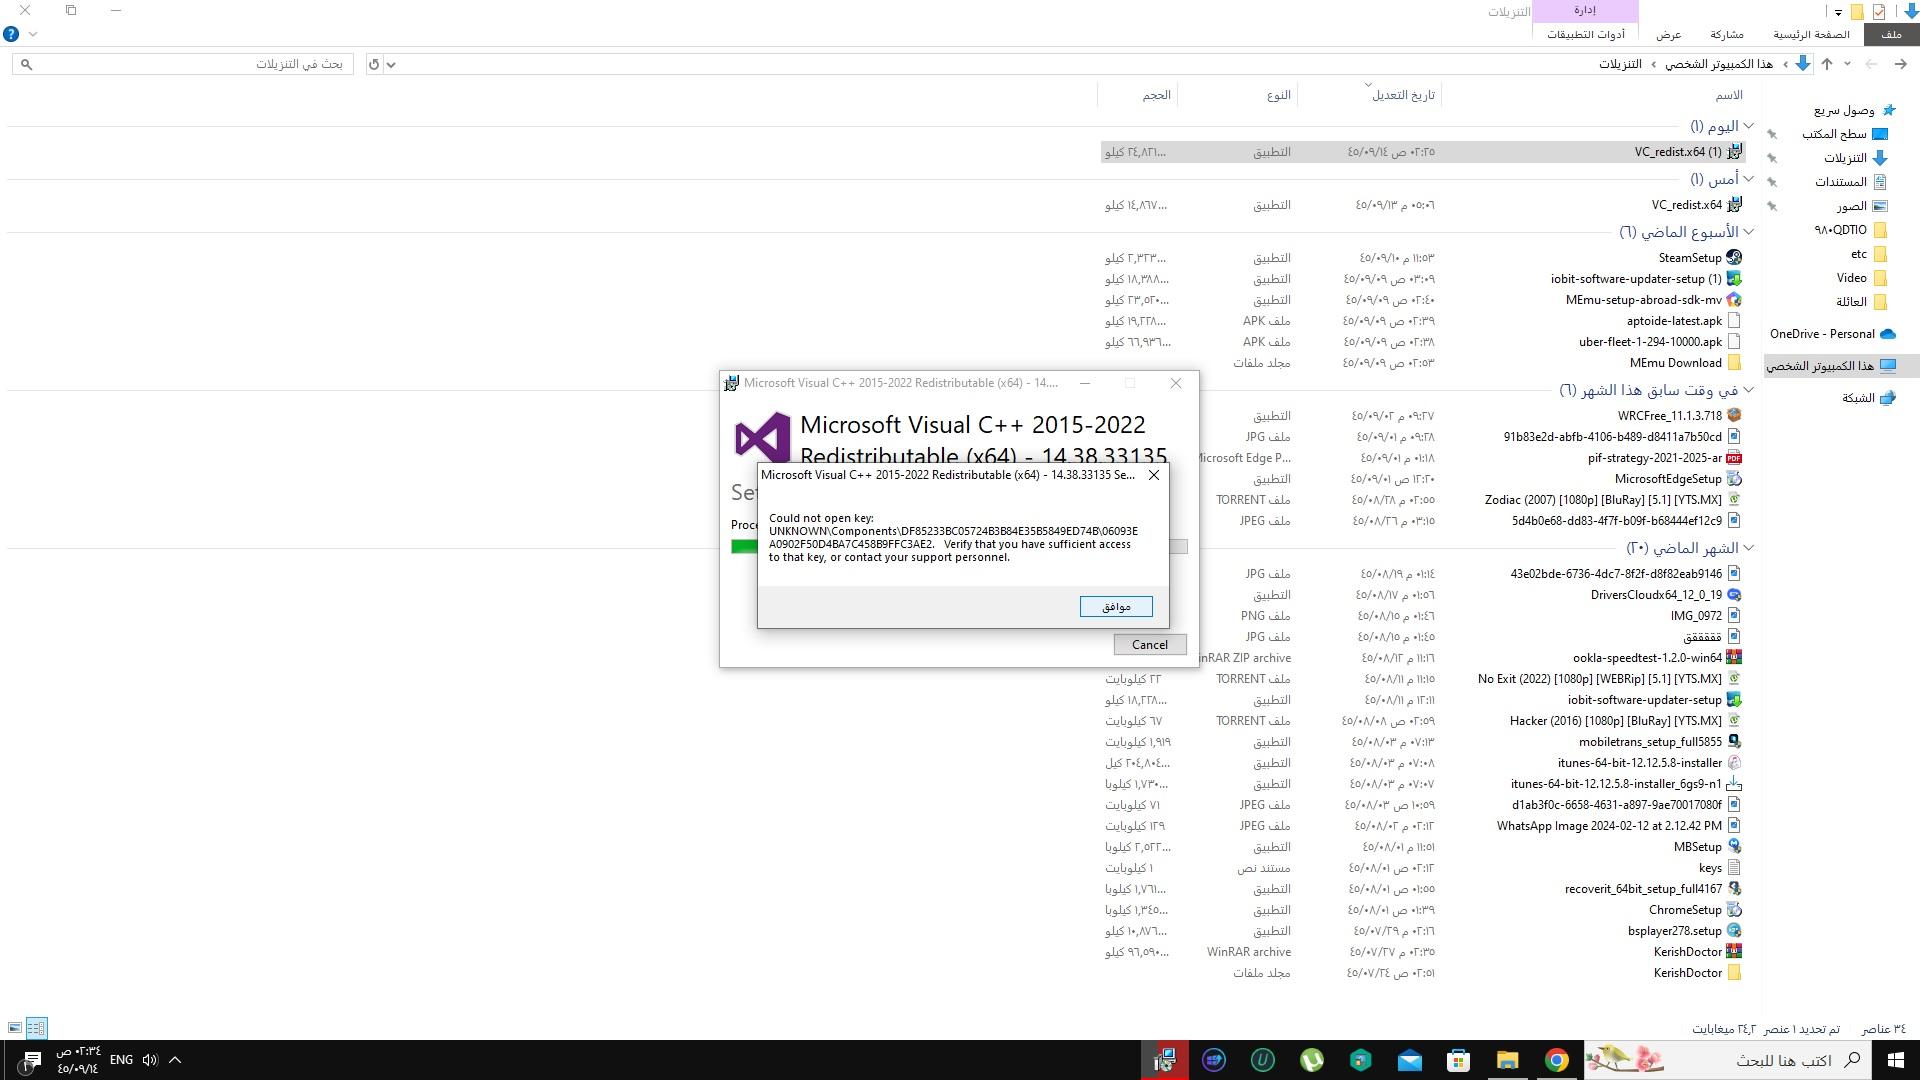Image resolution: width=1920 pixels, height=1080 pixels.
Task: Select the WRCFree_11.1.3.718 file icon
Action: (1734, 416)
